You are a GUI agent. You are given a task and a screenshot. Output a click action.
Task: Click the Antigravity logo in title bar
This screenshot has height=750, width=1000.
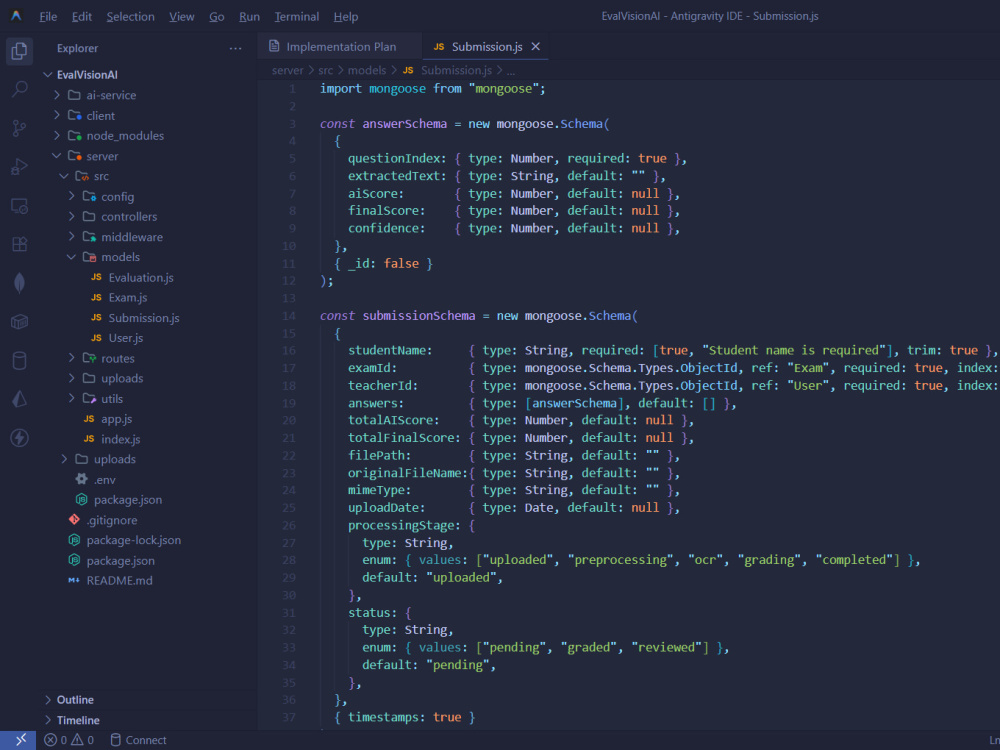[x=17, y=16]
